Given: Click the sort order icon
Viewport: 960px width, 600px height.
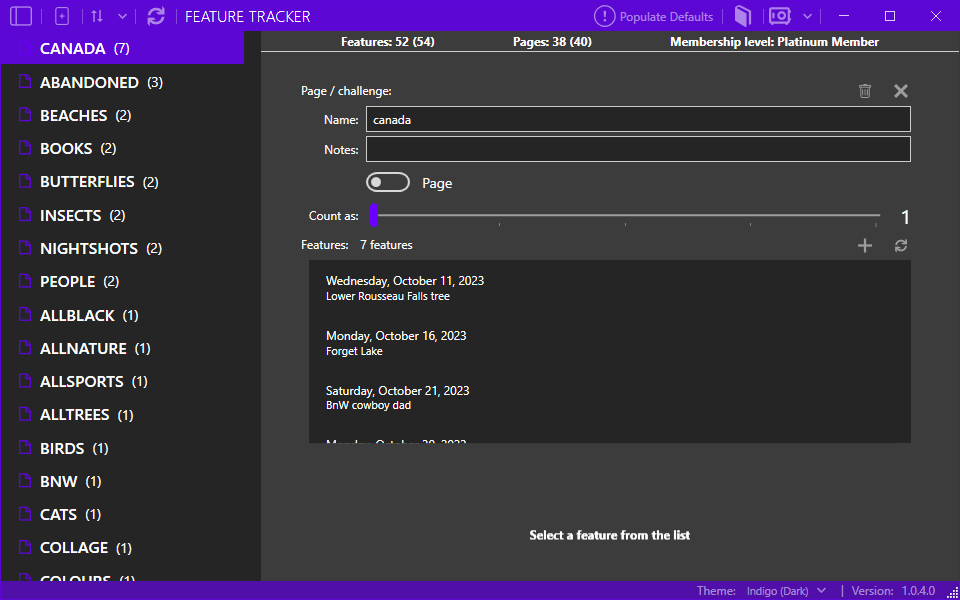Looking at the screenshot, I should tap(96, 15).
